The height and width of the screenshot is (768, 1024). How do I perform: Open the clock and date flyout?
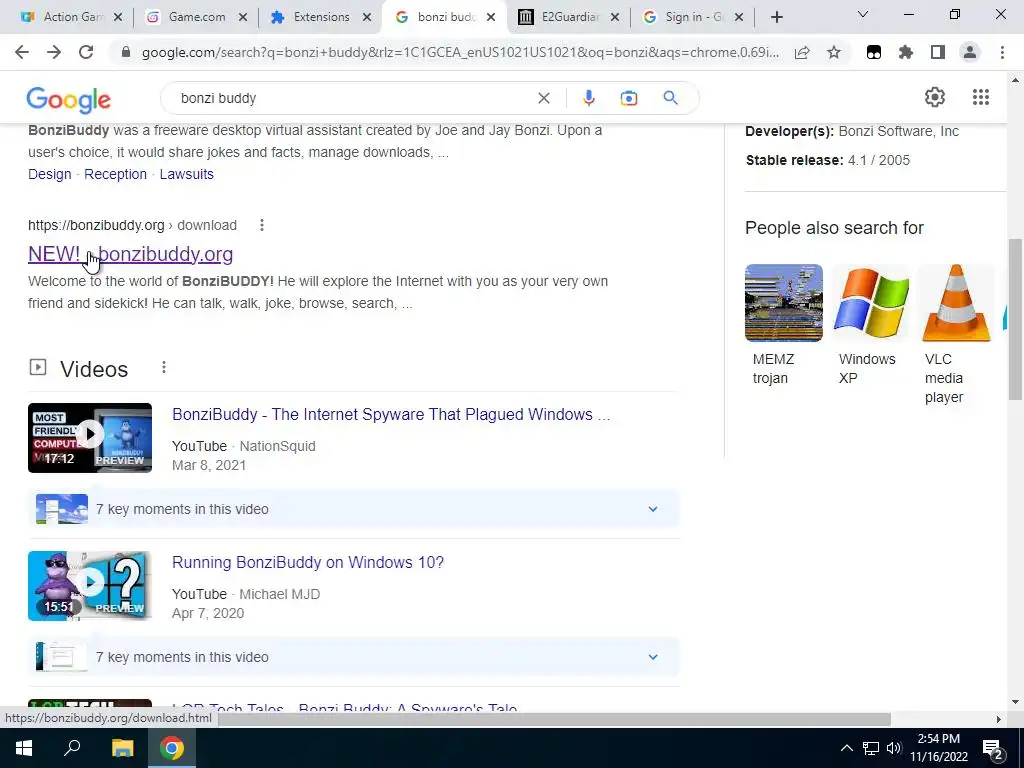coord(938,748)
